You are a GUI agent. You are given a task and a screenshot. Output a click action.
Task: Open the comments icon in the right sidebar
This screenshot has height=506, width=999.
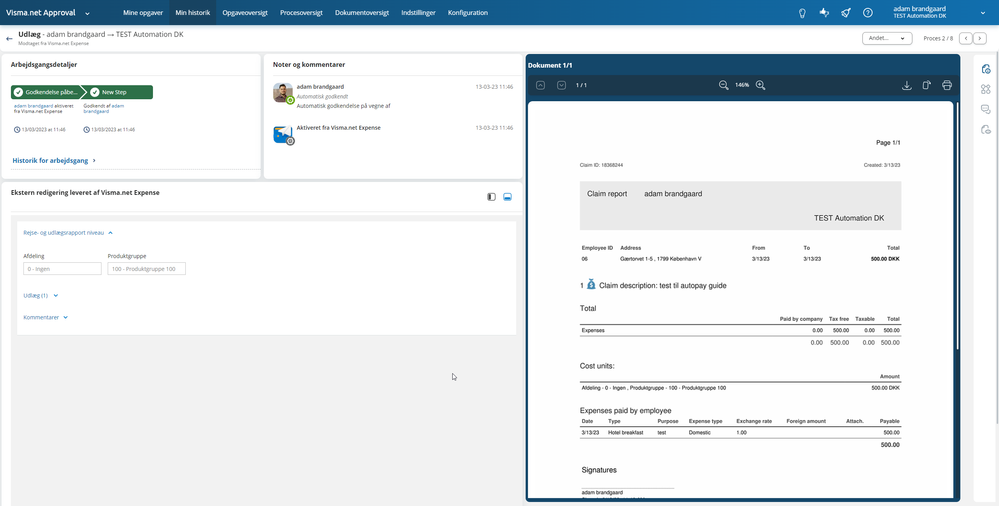986,110
